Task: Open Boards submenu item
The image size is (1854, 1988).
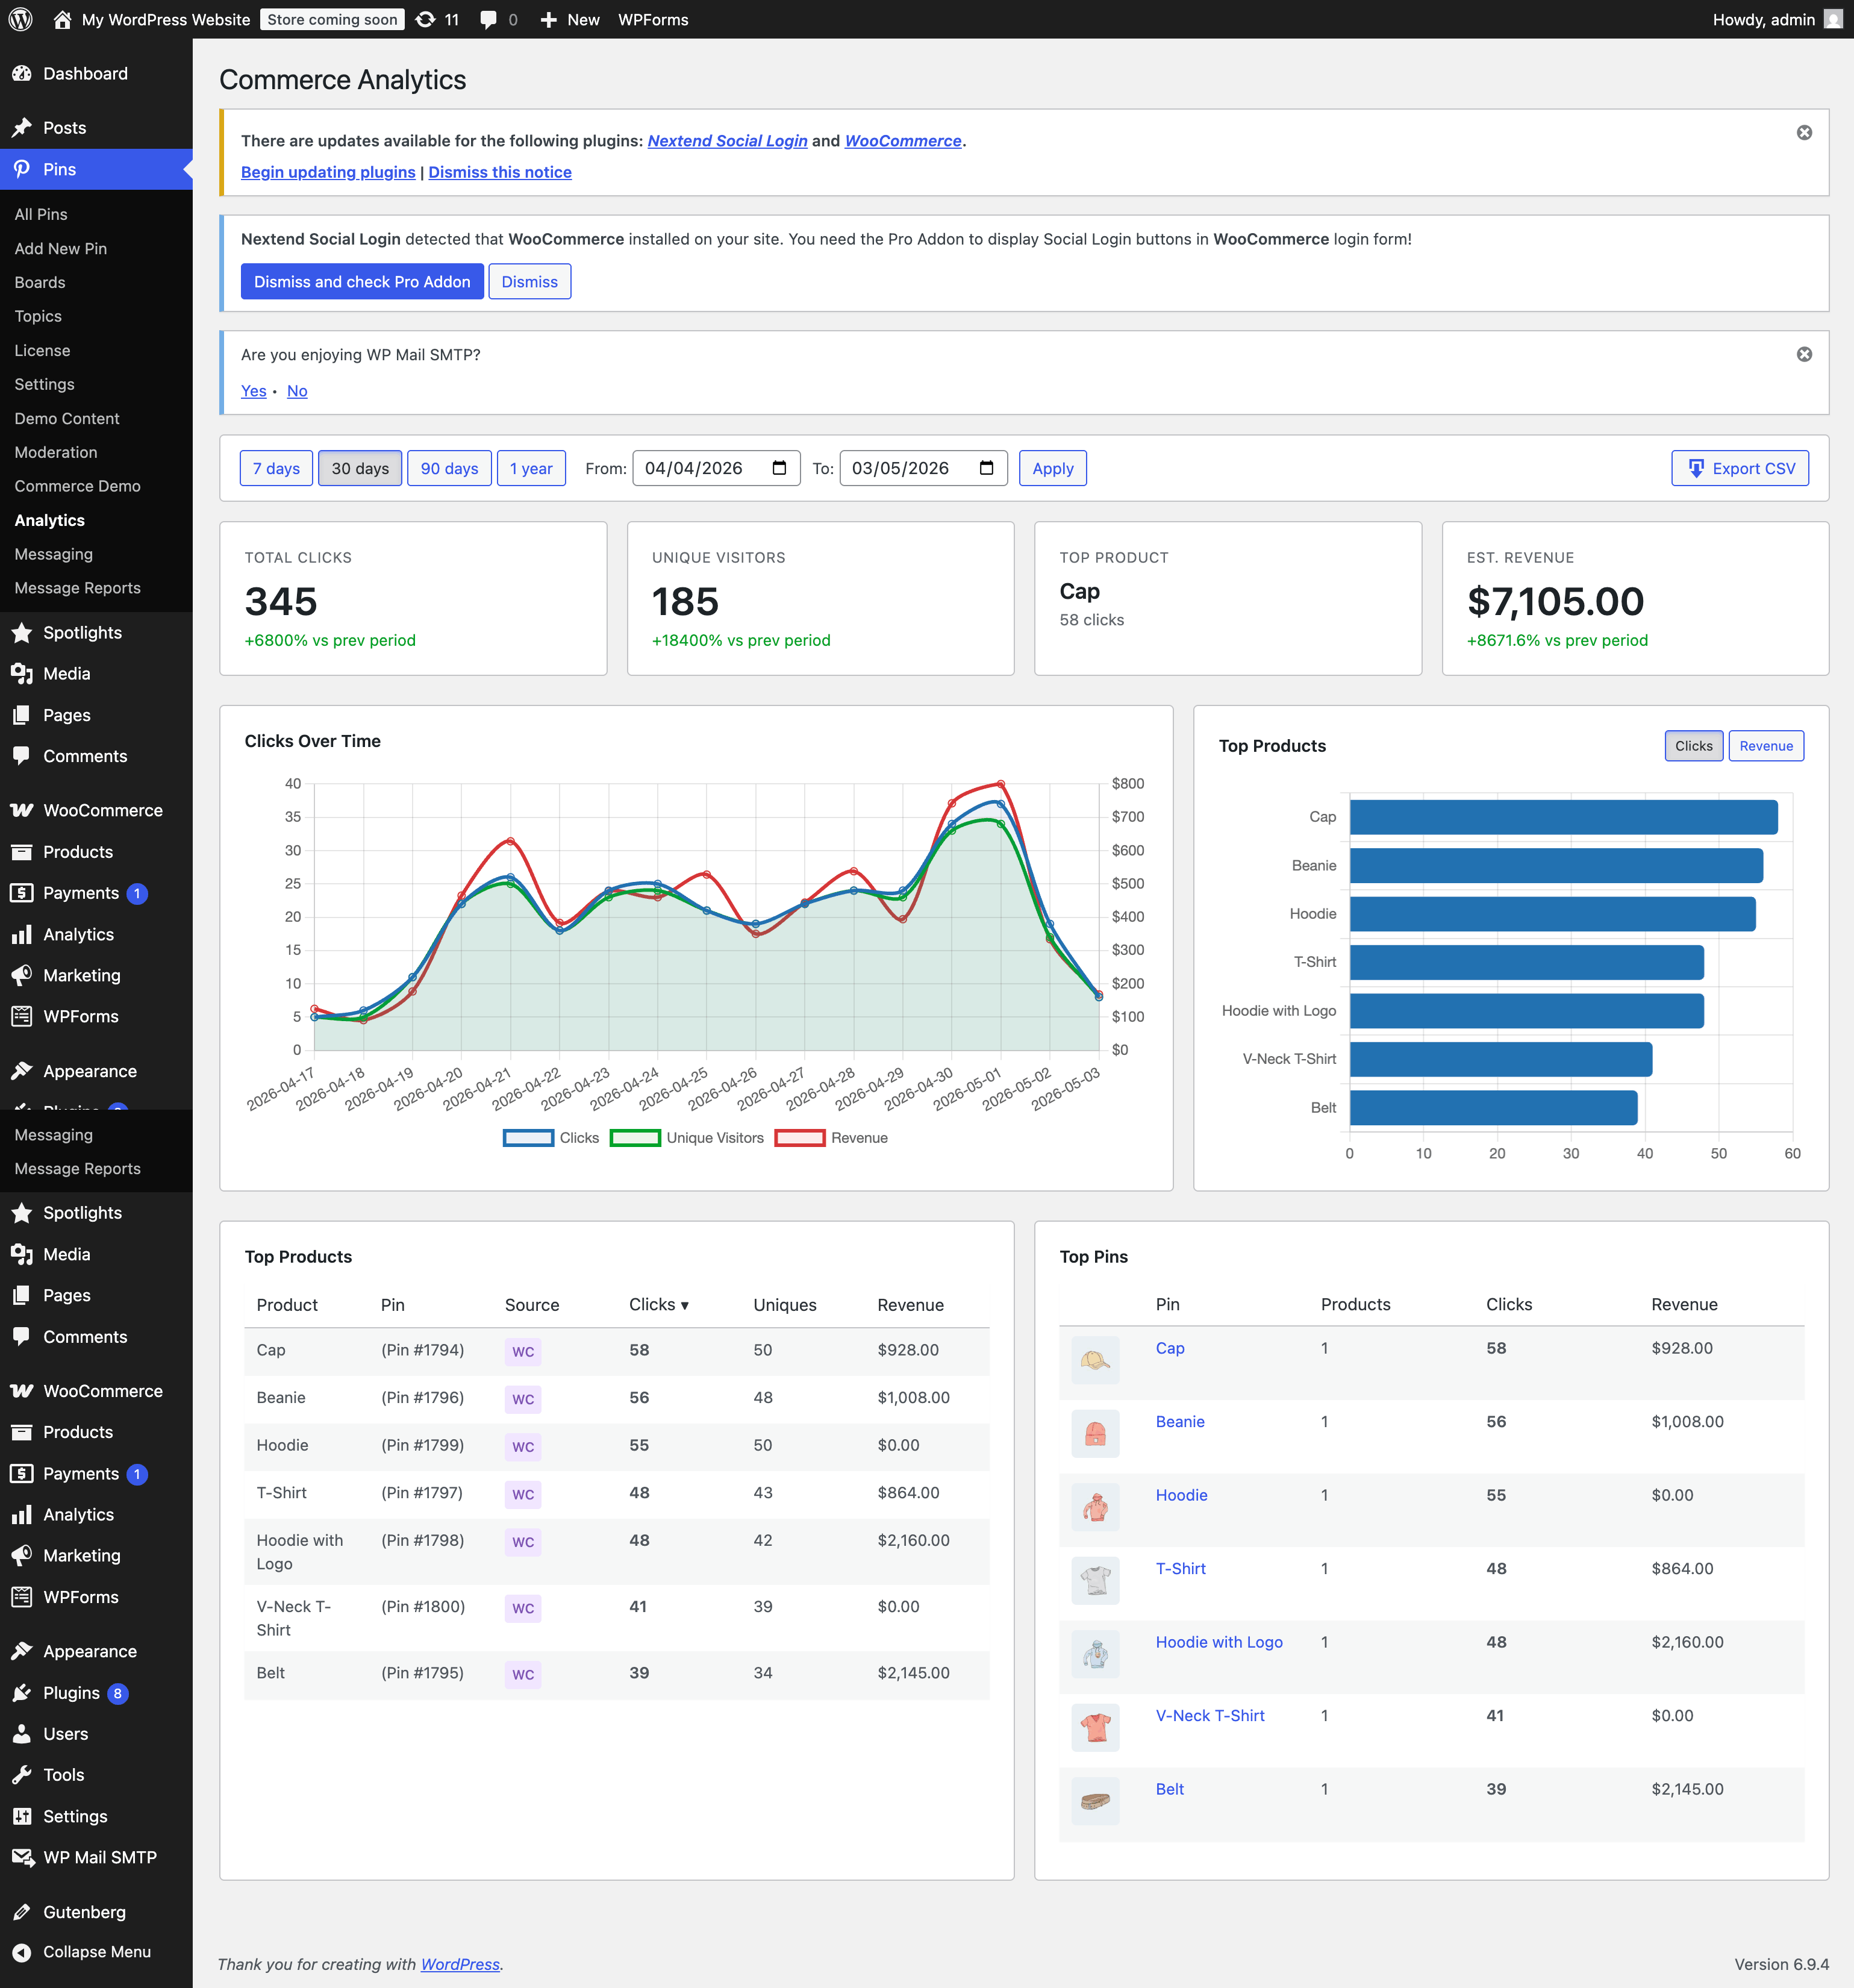Action: tap(40, 282)
